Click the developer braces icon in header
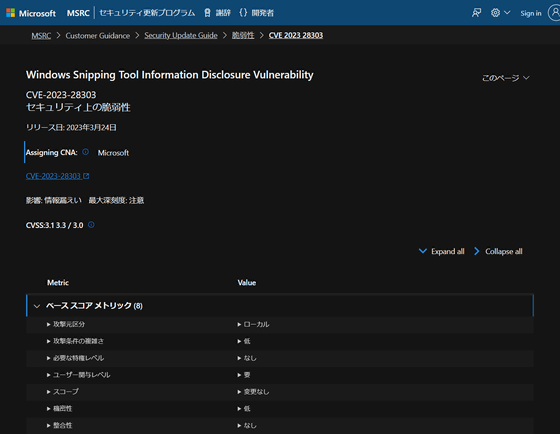560x434 pixels. tap(243, 13)
